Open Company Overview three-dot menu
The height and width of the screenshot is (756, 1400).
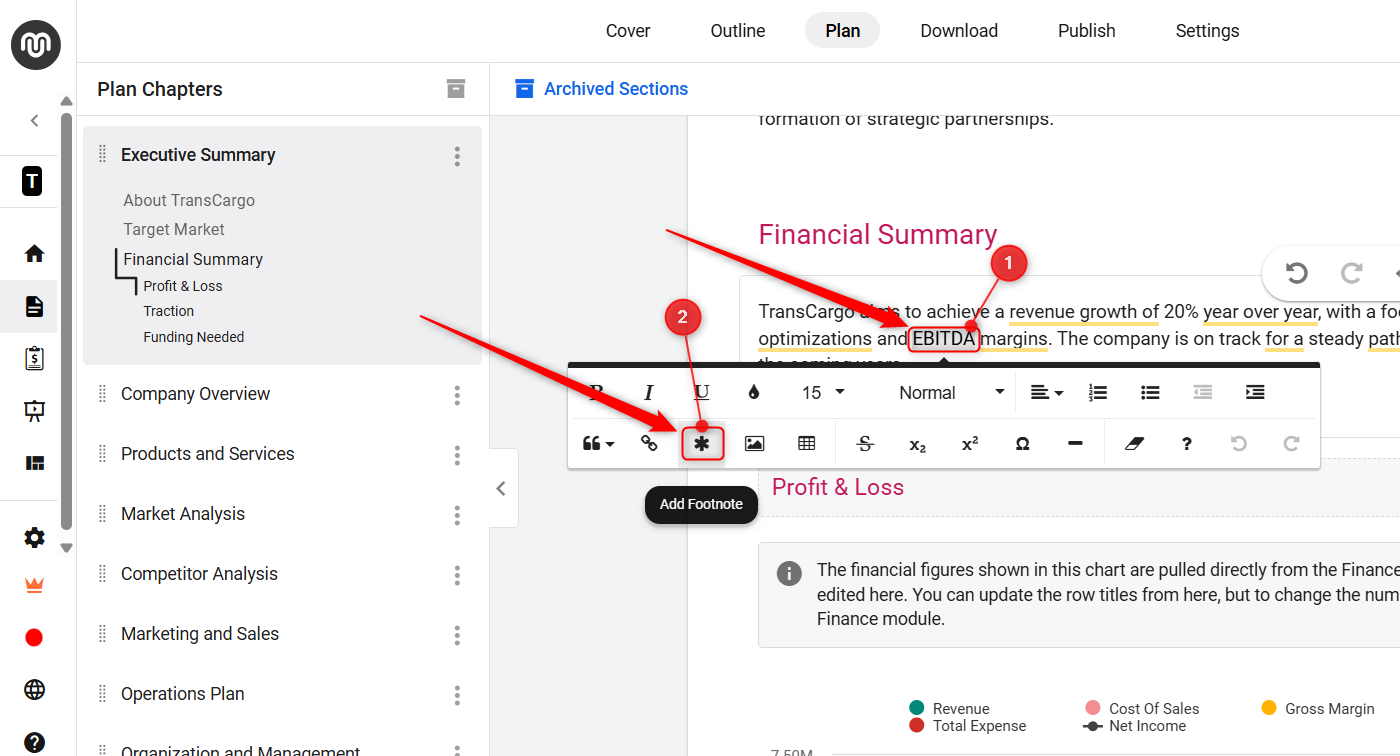pos(457,395)
